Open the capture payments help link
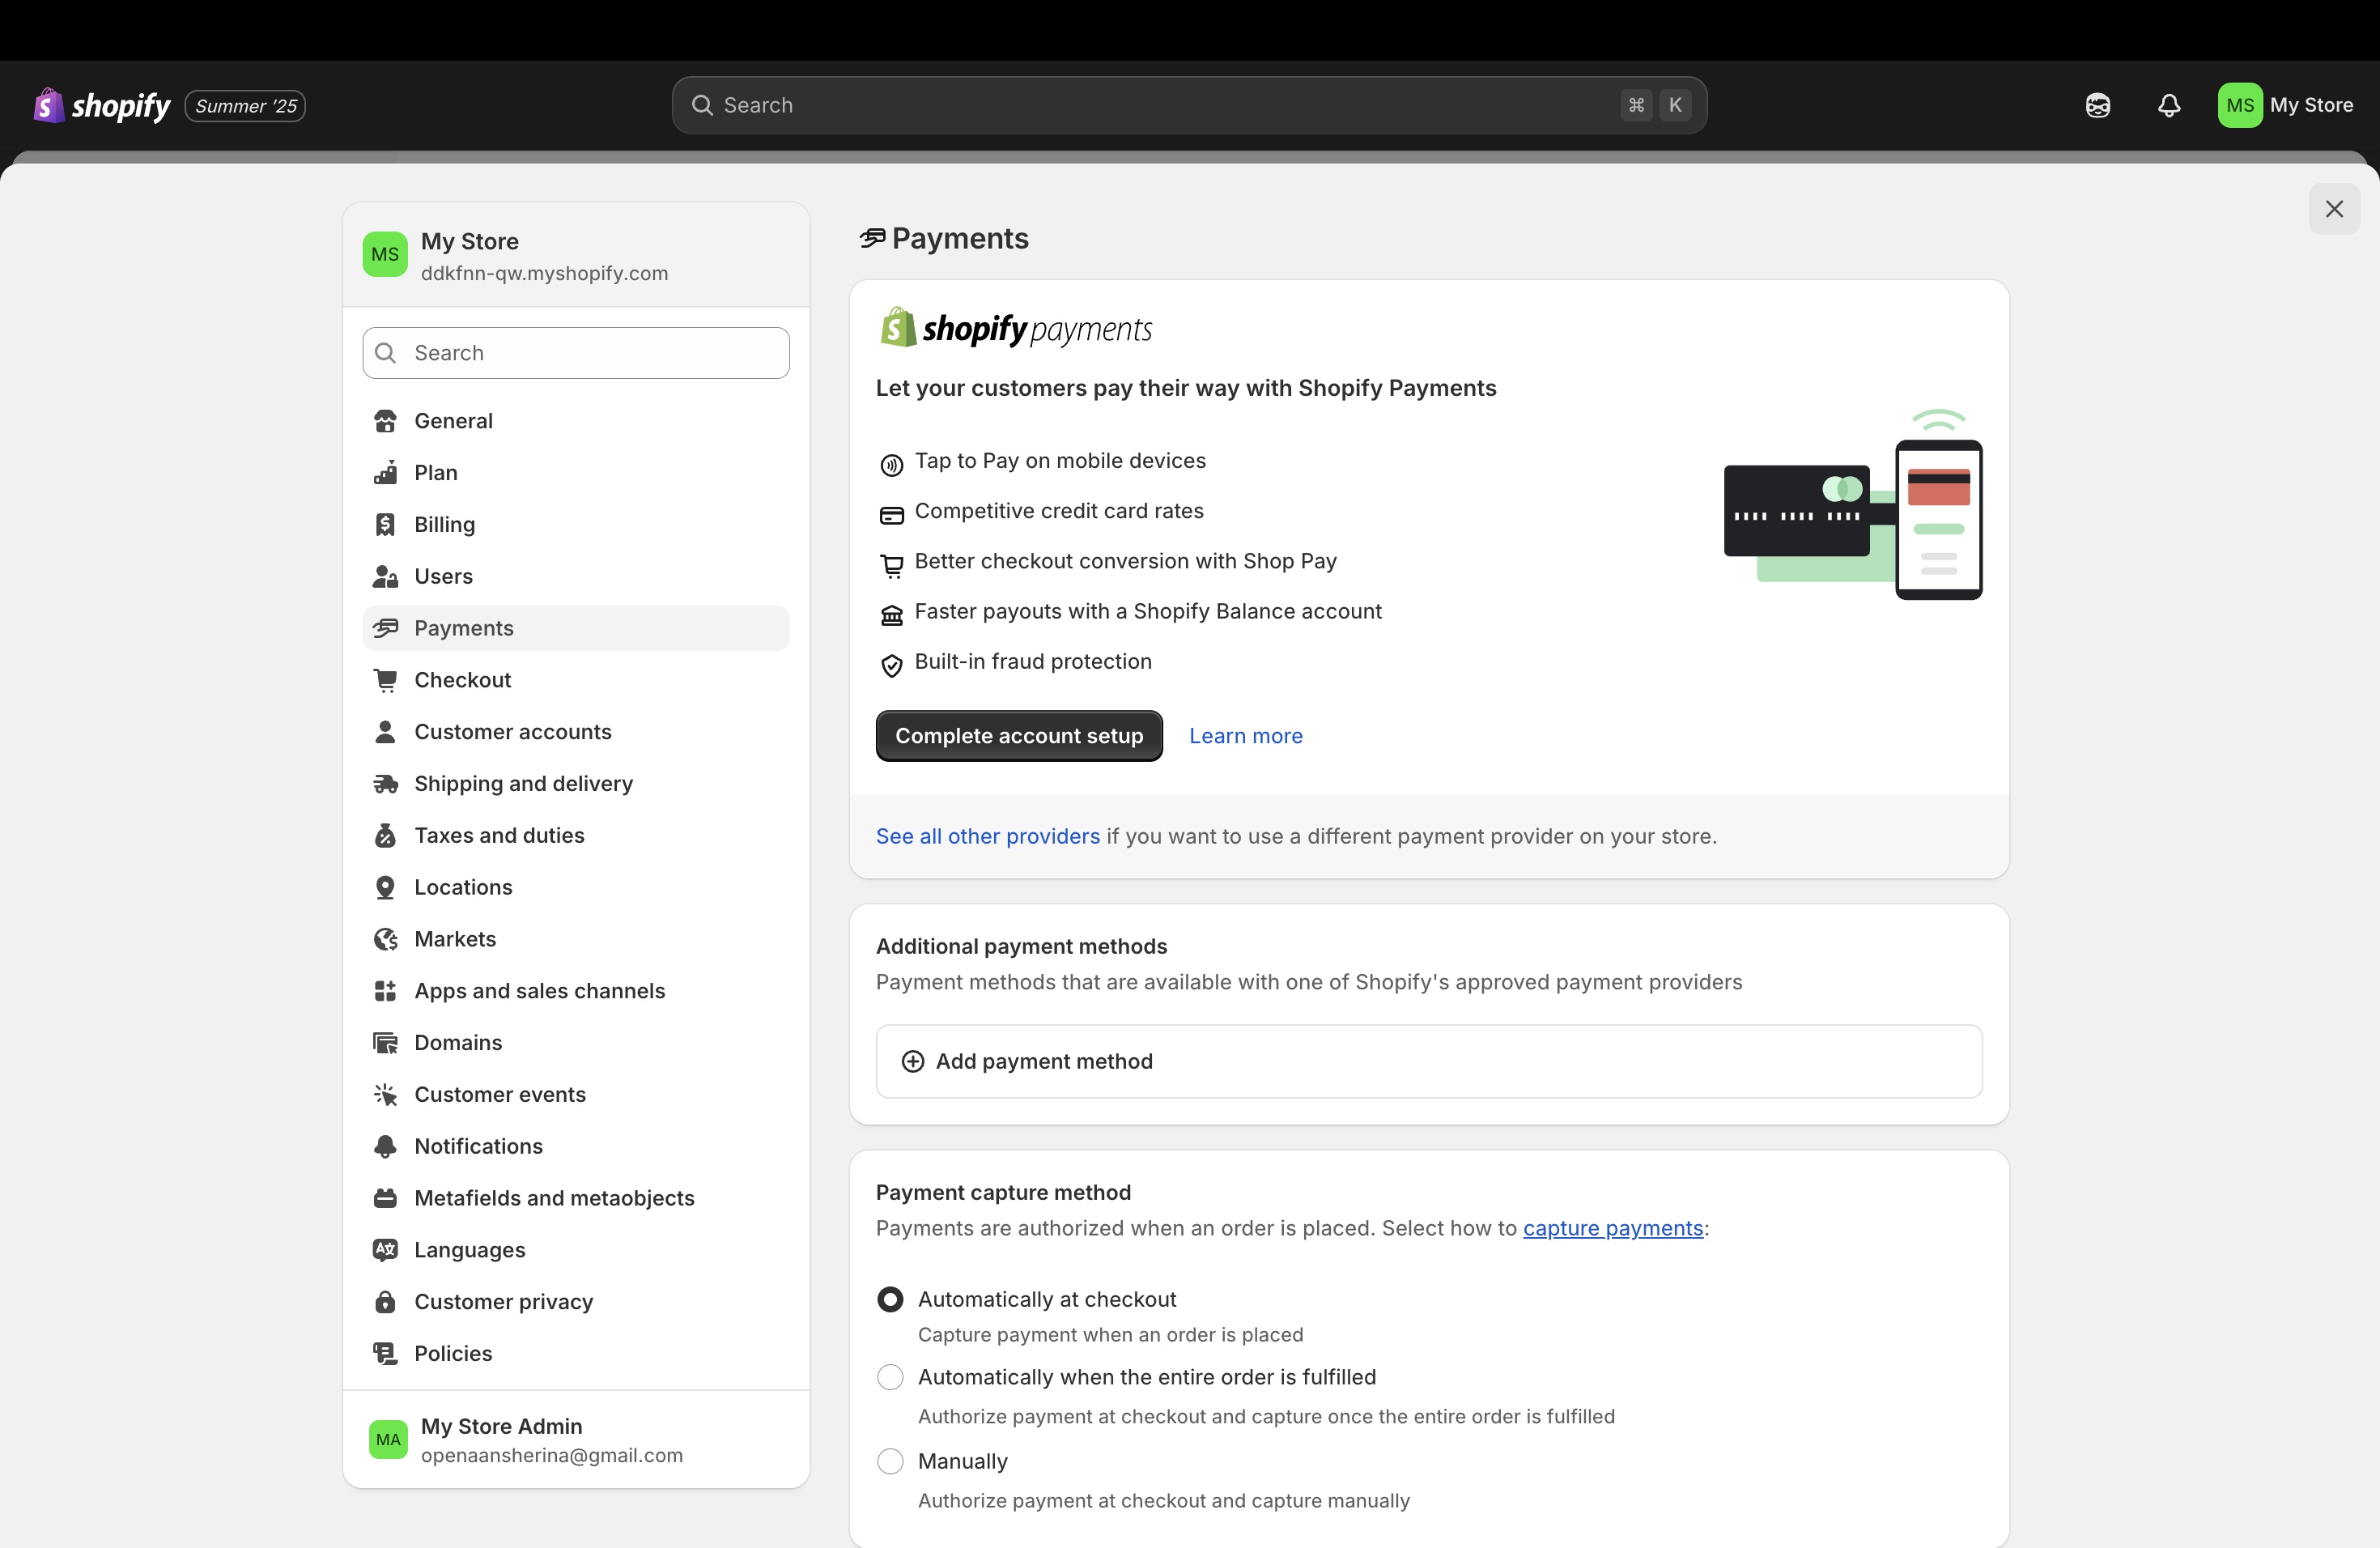Image resolution: width=2380 pixels, height=1548 pixels. click(1613, 1229)
